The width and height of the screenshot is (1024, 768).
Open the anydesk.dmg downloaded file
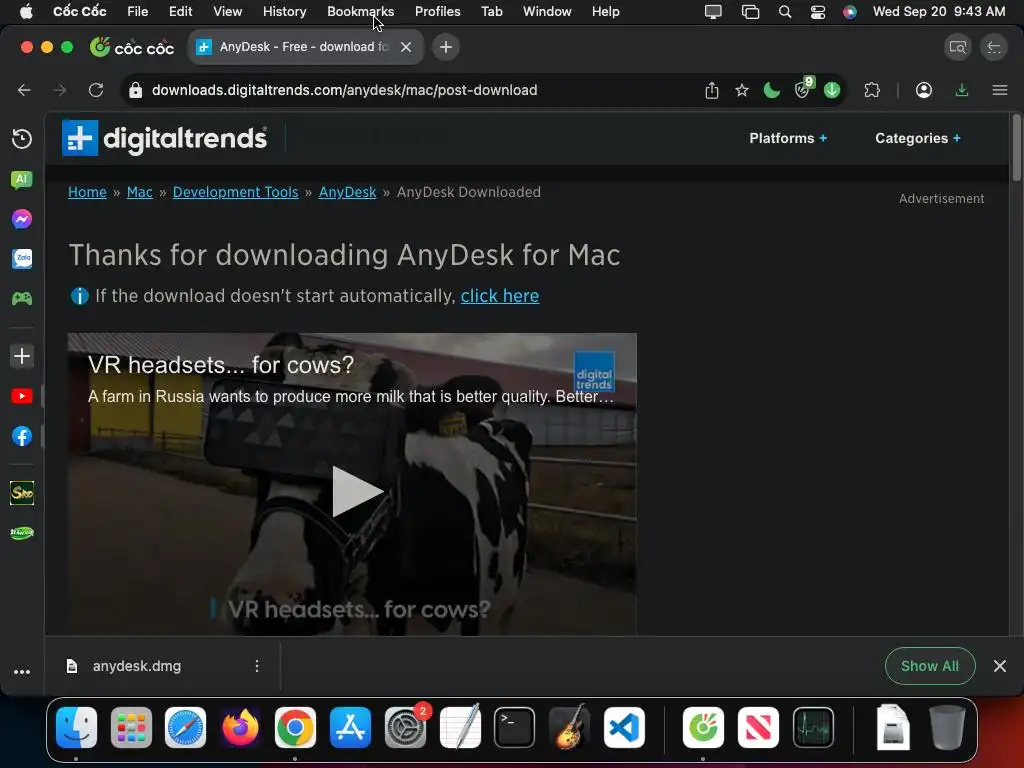(136, 666)
